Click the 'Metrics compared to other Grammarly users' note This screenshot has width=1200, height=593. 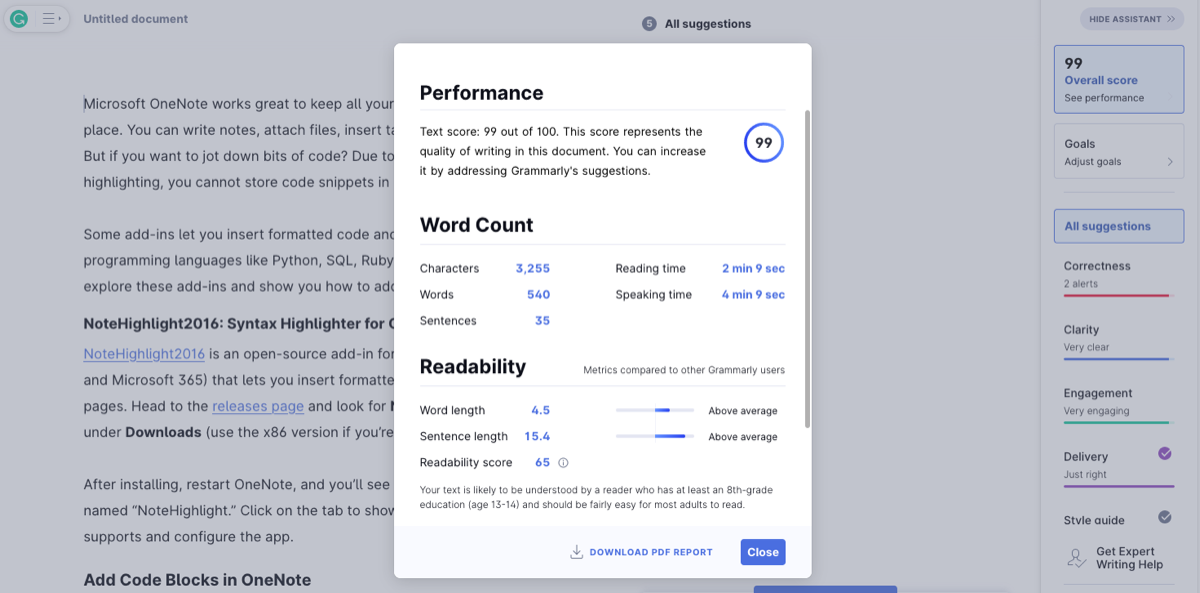(x=684, y=371)
